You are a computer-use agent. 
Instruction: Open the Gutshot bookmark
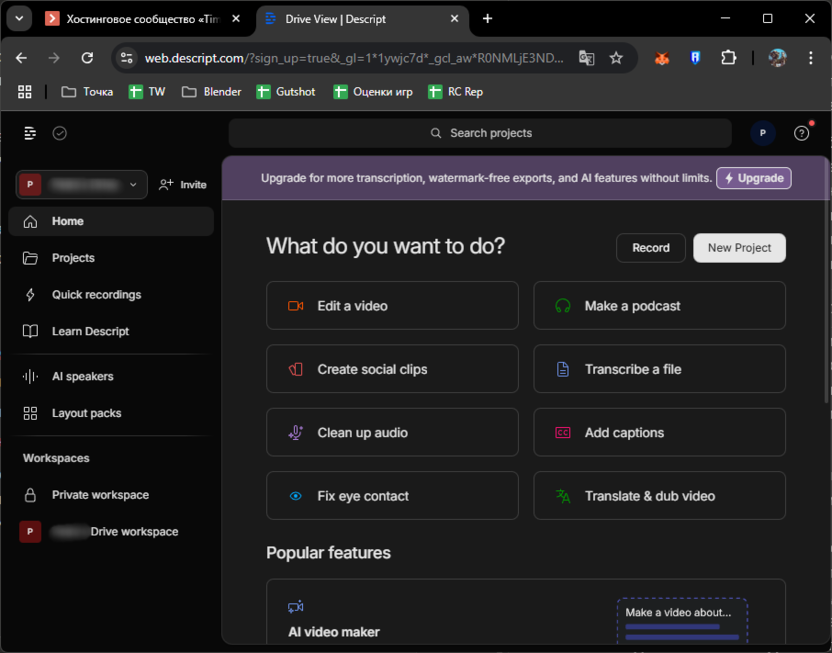point(286,92)
